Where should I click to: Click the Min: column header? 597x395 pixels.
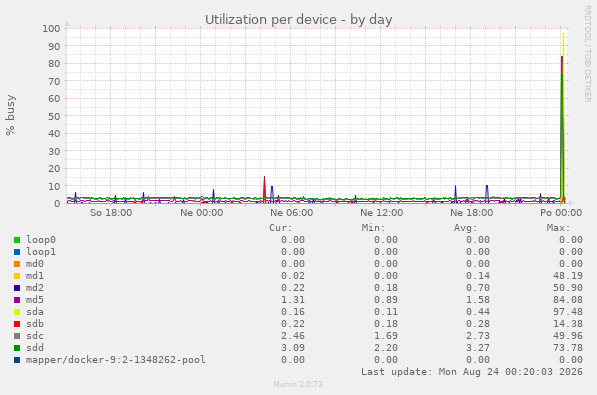coord(374,228)
